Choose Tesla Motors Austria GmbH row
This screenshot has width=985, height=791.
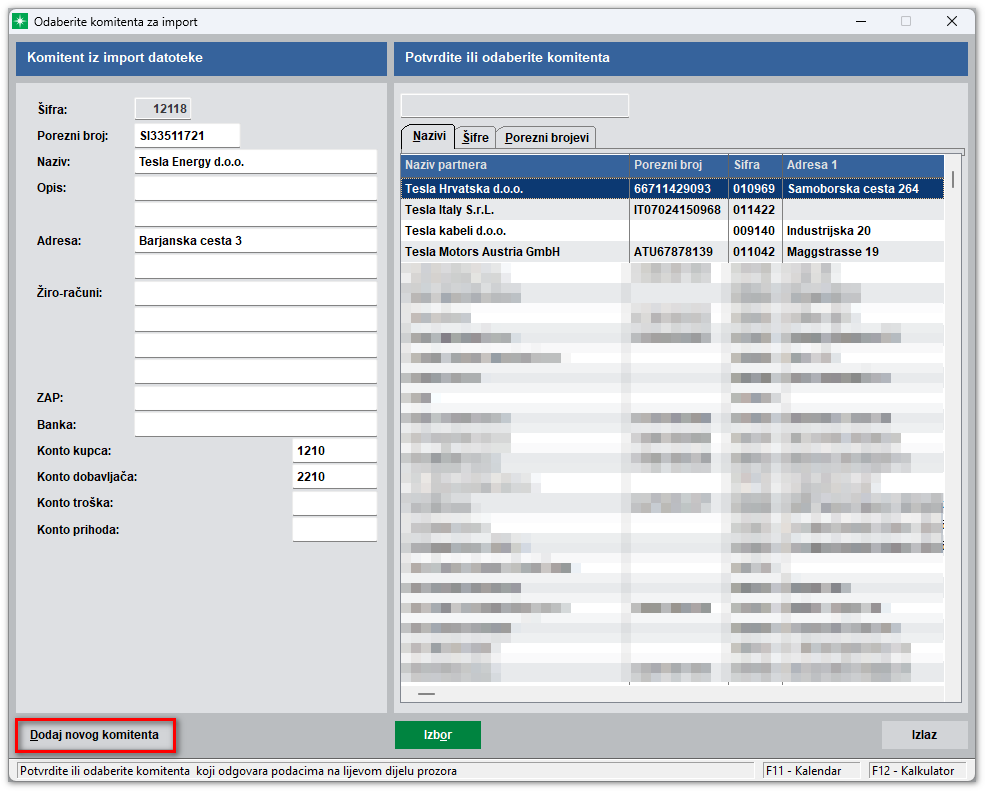coord(514,252)
